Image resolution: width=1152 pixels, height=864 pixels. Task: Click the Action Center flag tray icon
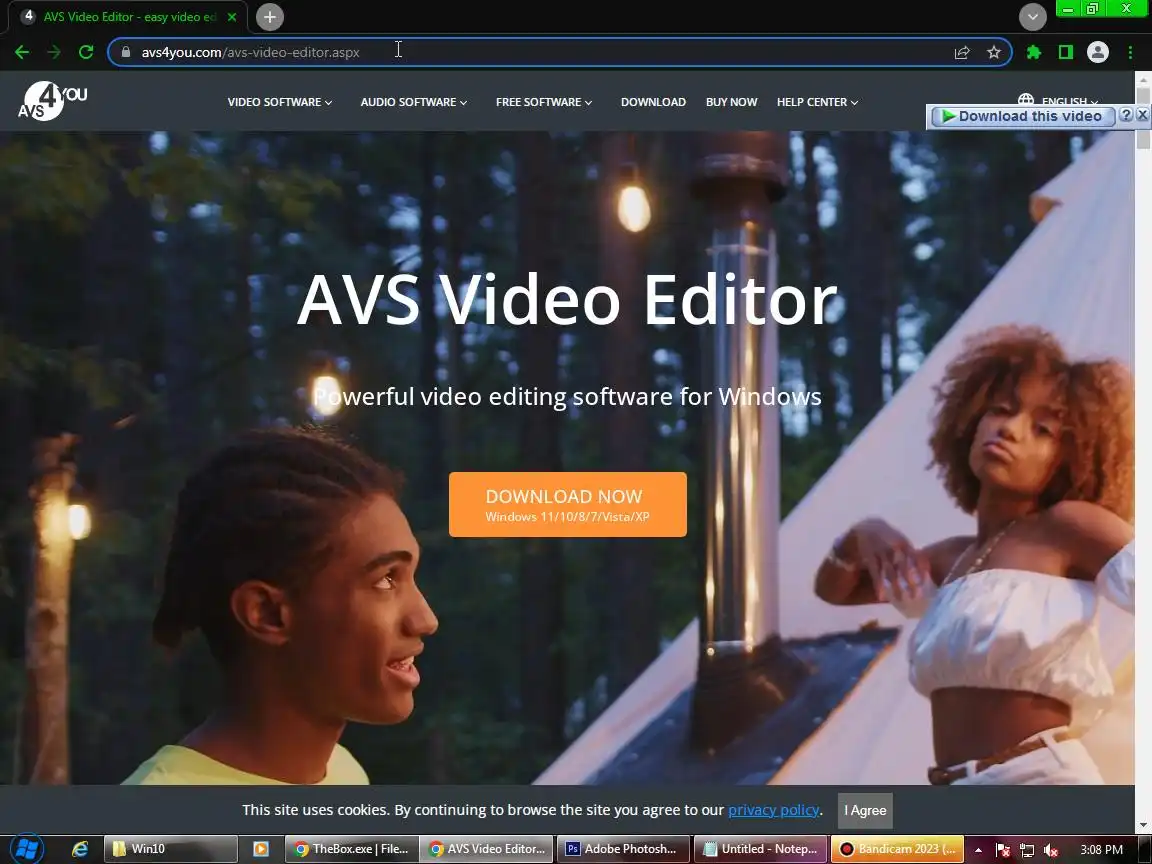(x=1002, y=850)
